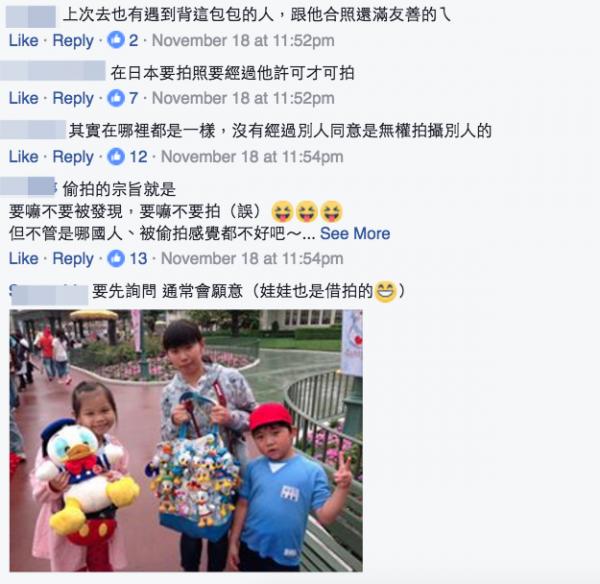Like the comment about Japan photo permission

click(x=24, y=98)
